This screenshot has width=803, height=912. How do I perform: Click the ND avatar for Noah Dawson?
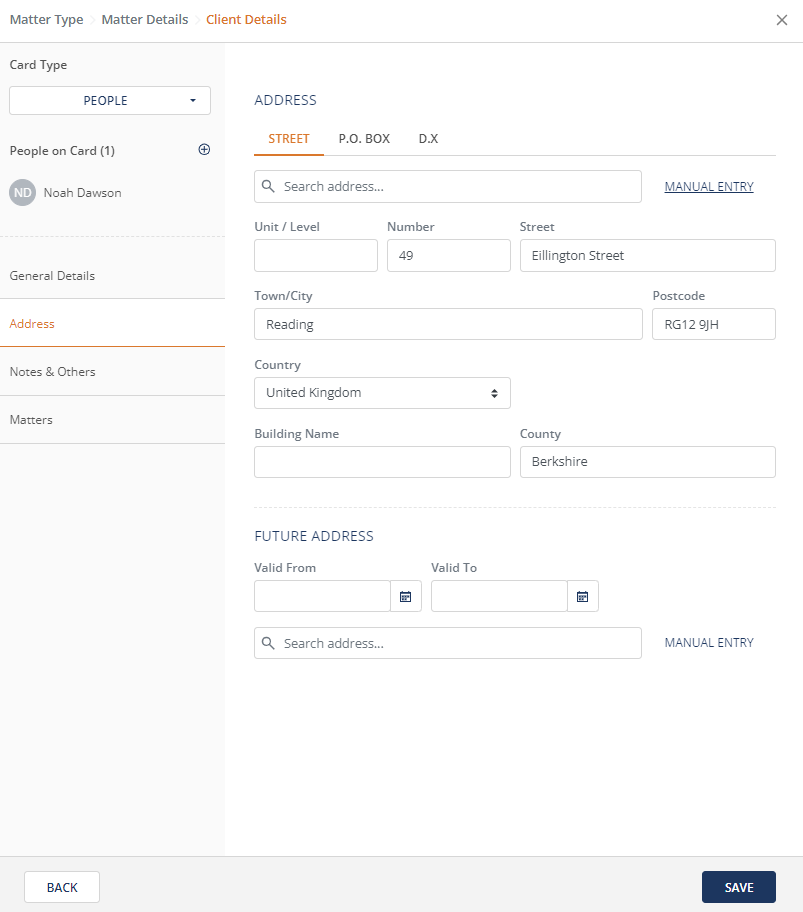pyautogui.click(x=22, y=193)
